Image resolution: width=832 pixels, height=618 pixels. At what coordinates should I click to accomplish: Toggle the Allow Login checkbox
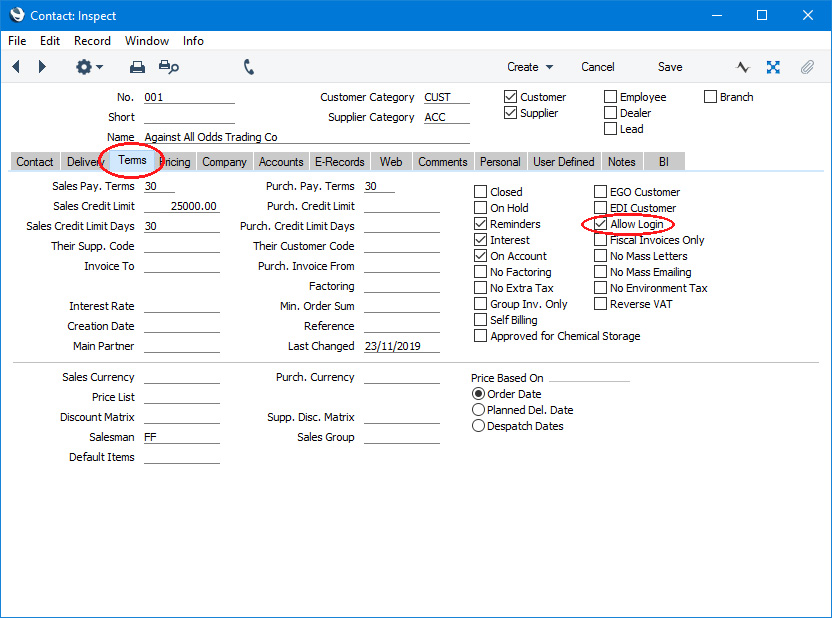[600, 224]
